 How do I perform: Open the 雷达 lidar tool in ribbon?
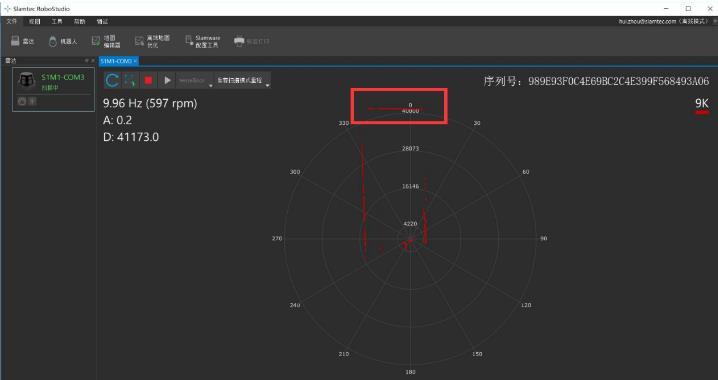pos(22,41)
